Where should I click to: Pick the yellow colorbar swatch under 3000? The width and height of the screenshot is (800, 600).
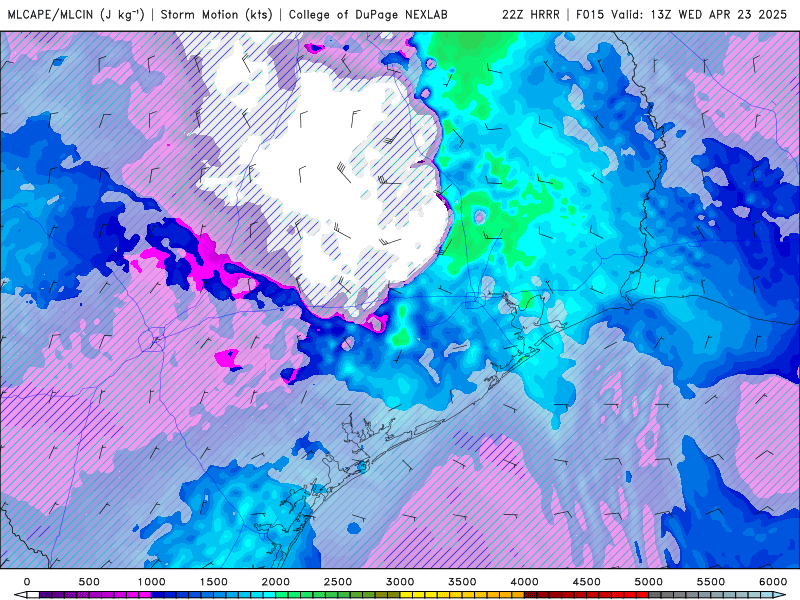coord(407,595)
